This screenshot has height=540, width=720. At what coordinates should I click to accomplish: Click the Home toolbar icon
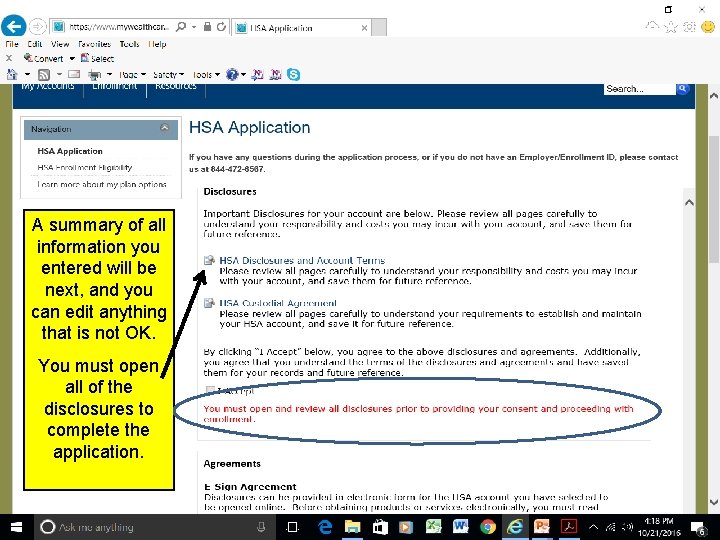[12, 74]
